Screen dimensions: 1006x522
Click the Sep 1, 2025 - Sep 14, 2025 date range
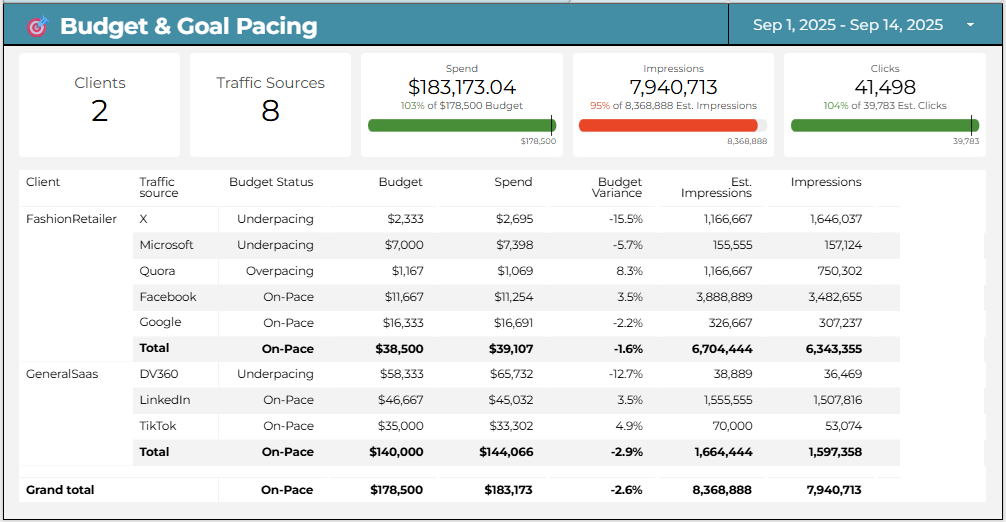[x=848, y=25]
